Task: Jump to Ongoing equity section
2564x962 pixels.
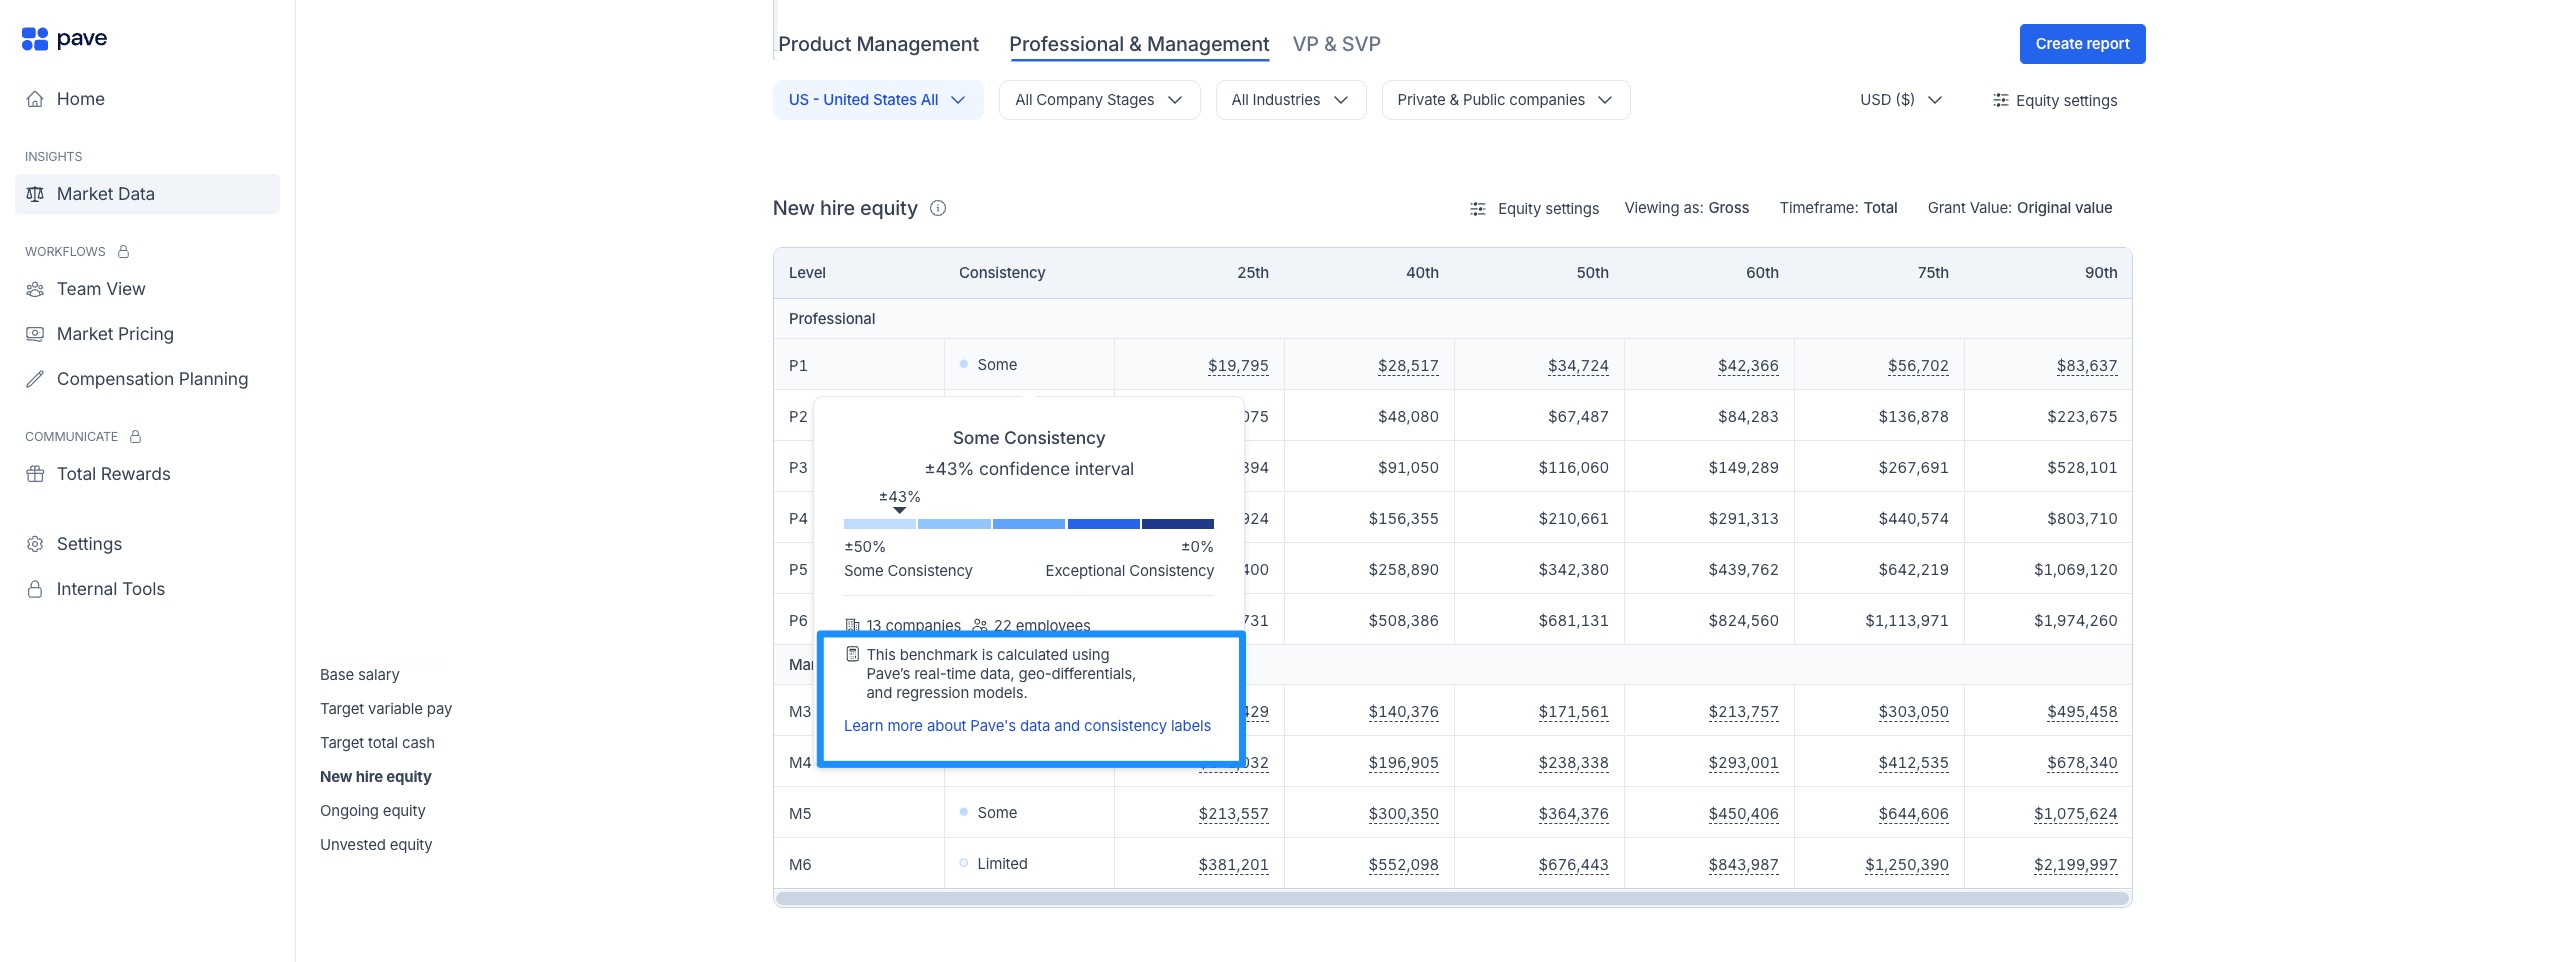Action: pos(372,811)
